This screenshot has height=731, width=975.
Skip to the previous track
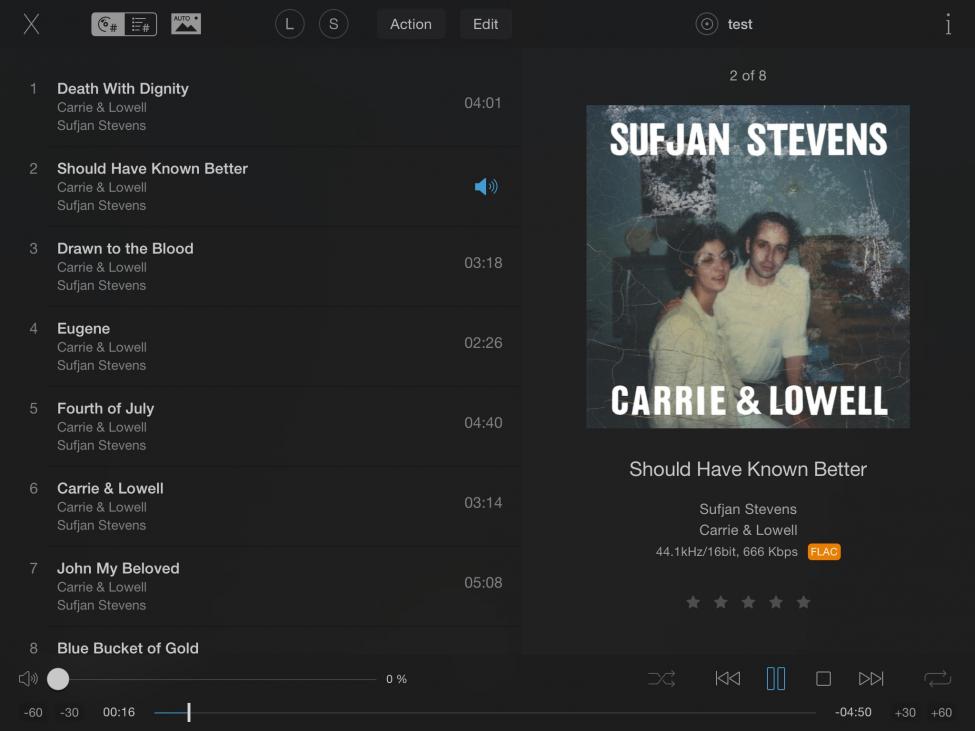pyautogui.click(x=728, y=679)
